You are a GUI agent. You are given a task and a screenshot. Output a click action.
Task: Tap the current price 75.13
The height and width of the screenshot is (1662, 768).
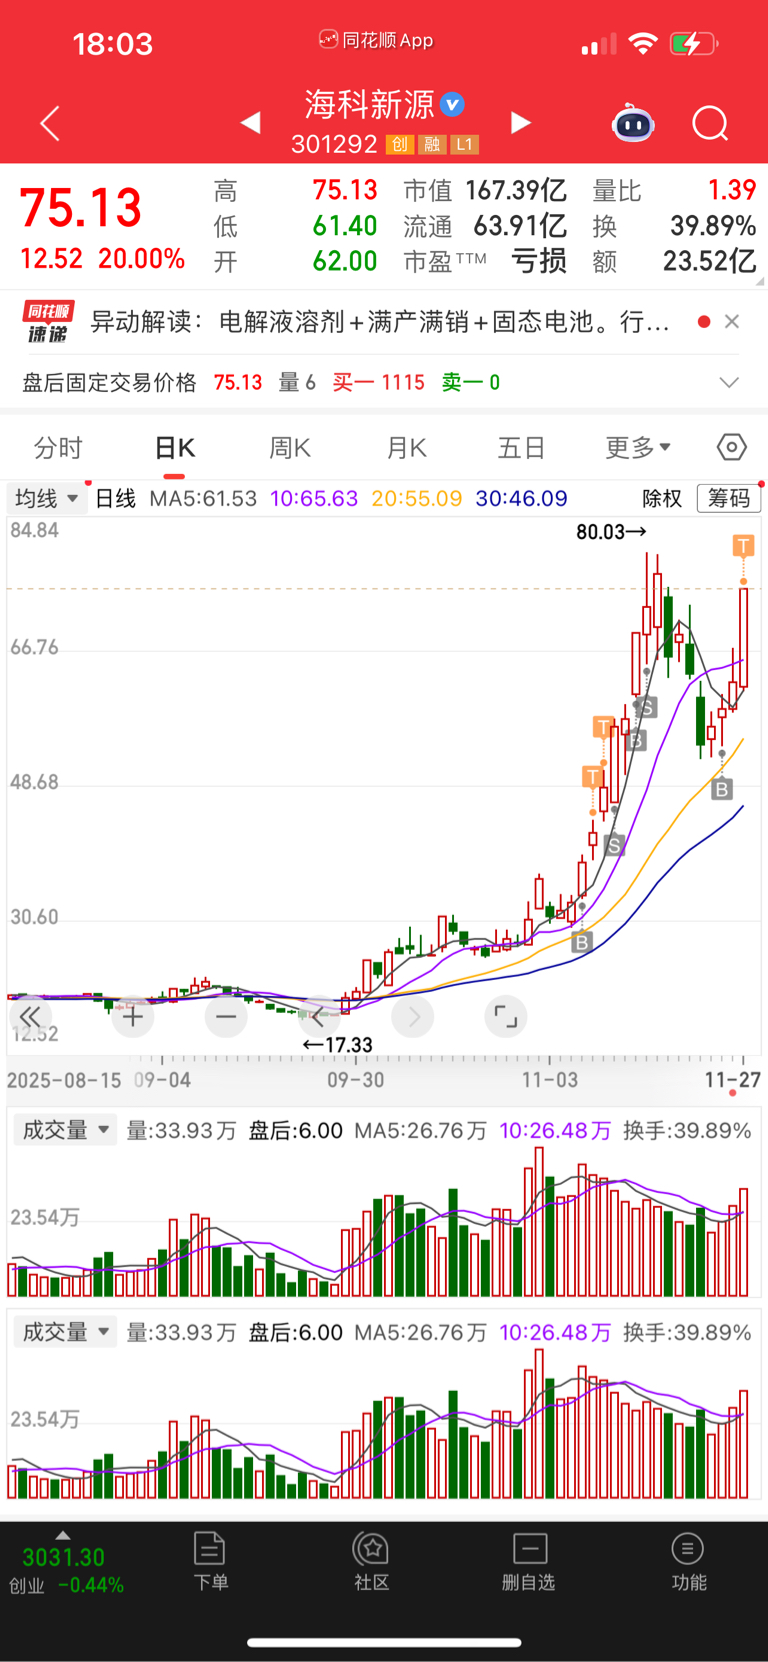pyautogui.click(x=81, y=208)
